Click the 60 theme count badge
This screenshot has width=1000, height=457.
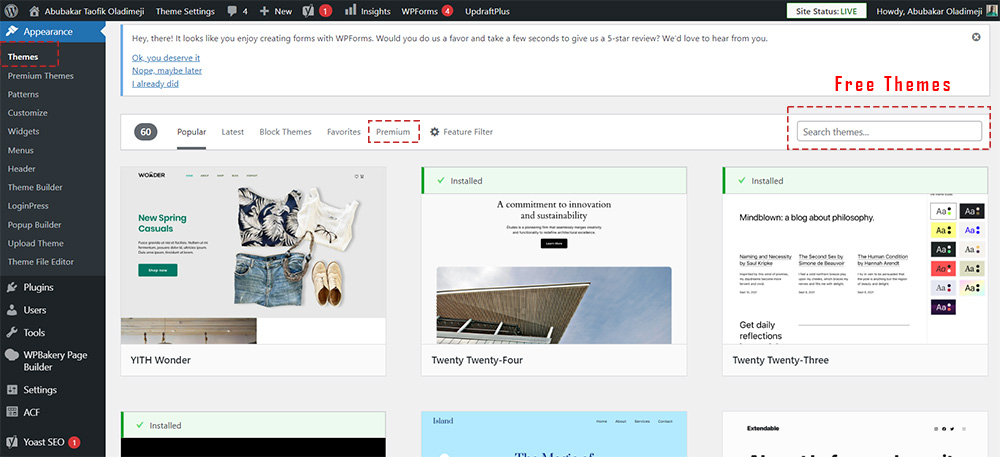(x=146, y=132)
